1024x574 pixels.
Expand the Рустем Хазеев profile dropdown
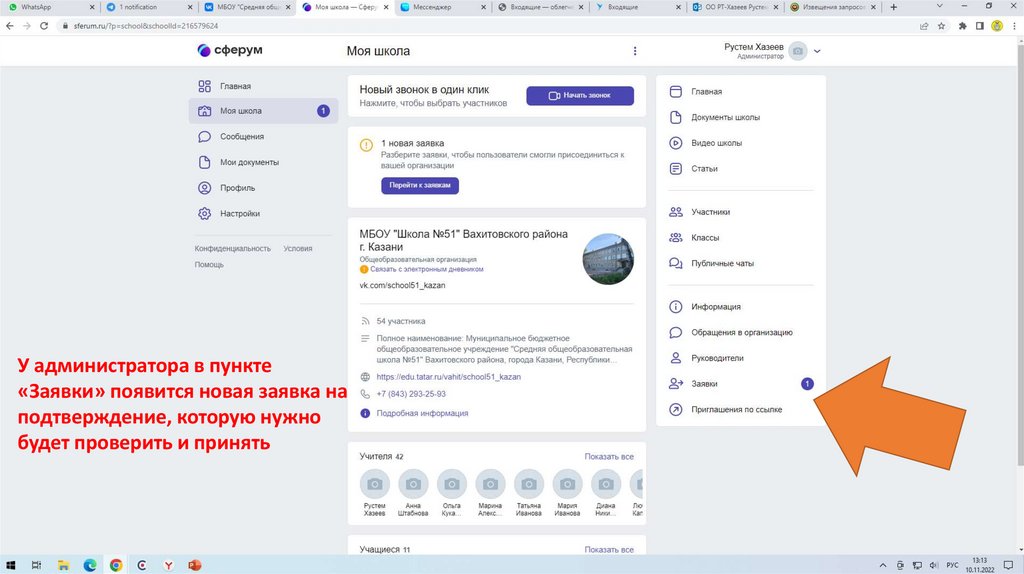point(817,51)
